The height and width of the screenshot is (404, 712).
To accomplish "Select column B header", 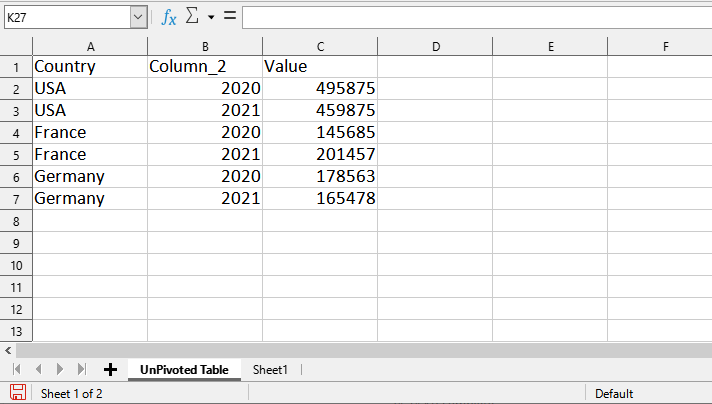I will point(205,47).
